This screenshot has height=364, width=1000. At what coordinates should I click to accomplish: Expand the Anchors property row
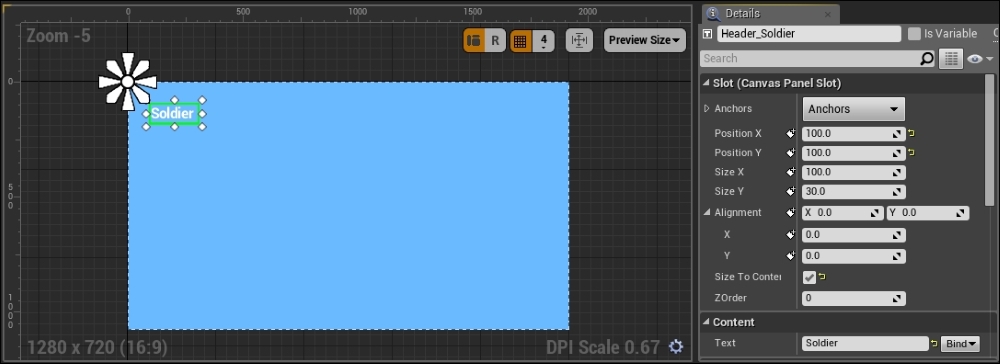(707, 108)
